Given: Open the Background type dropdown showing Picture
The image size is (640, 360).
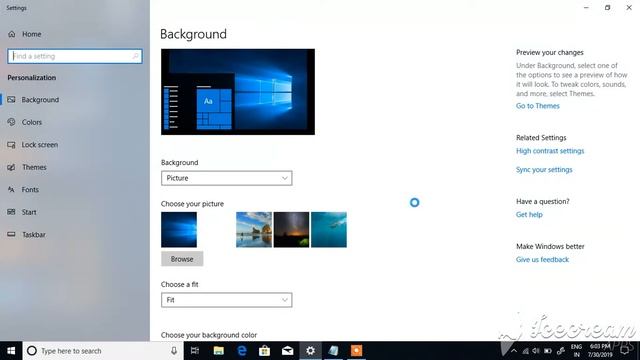Looking at the screenshot, I should pyautogui.click(x=227, y=178).
